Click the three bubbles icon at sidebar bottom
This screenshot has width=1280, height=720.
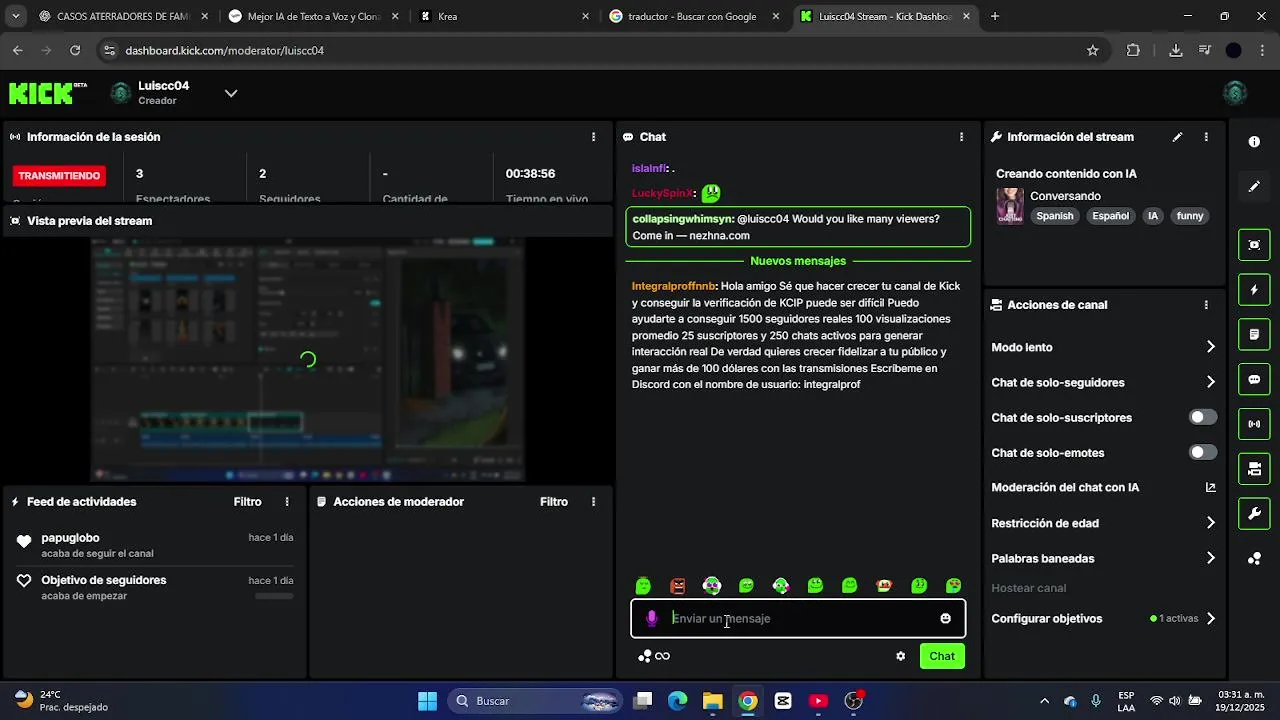[x=1254, y=559]
